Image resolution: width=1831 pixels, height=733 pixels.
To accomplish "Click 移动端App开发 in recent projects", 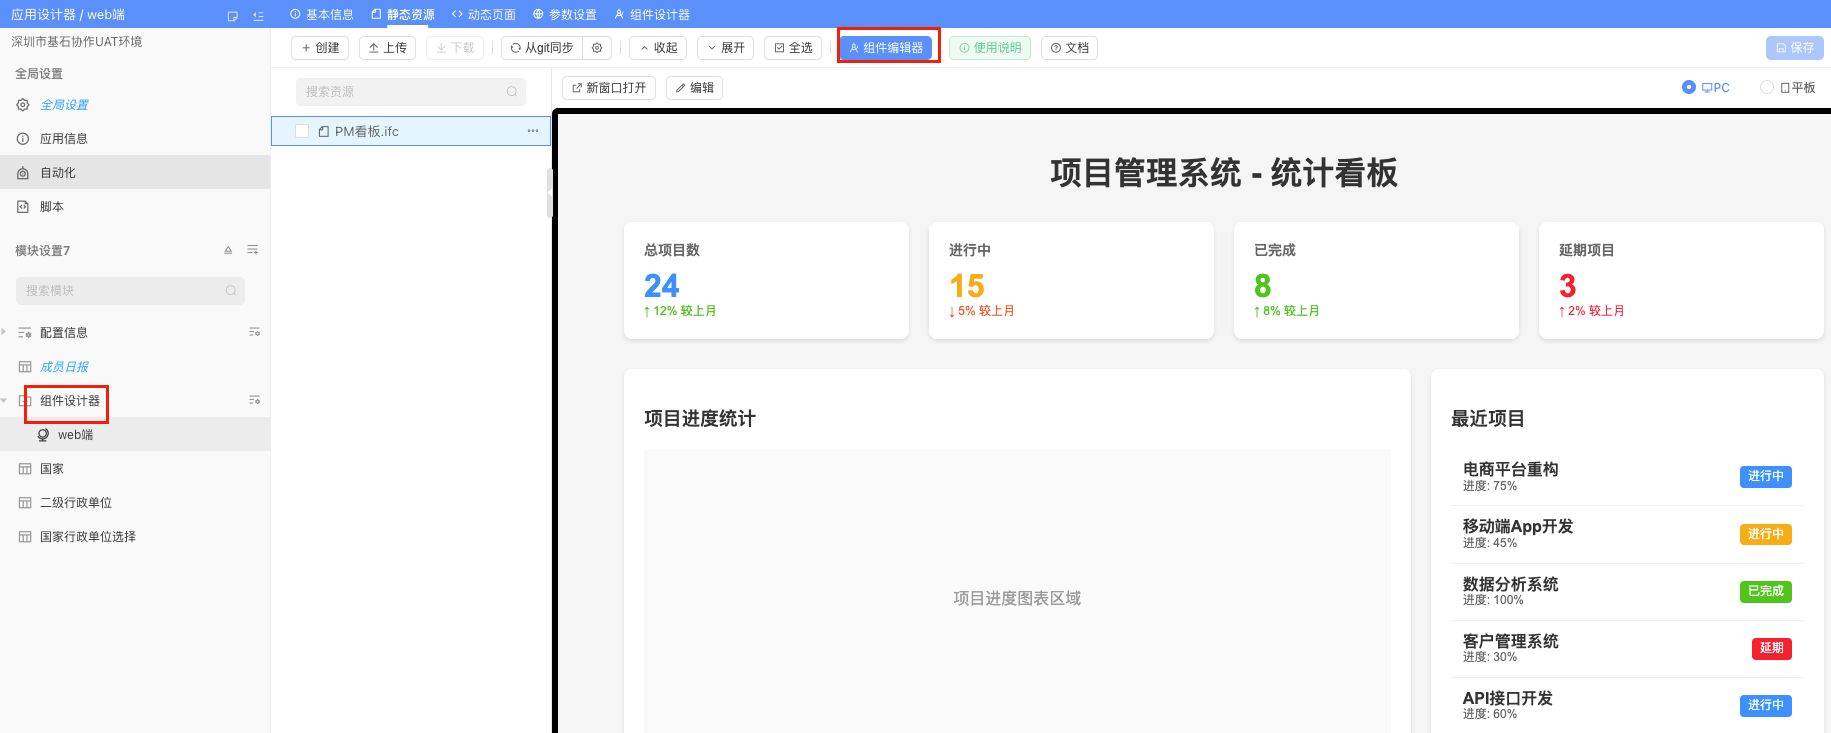I will pos(1518,526).
